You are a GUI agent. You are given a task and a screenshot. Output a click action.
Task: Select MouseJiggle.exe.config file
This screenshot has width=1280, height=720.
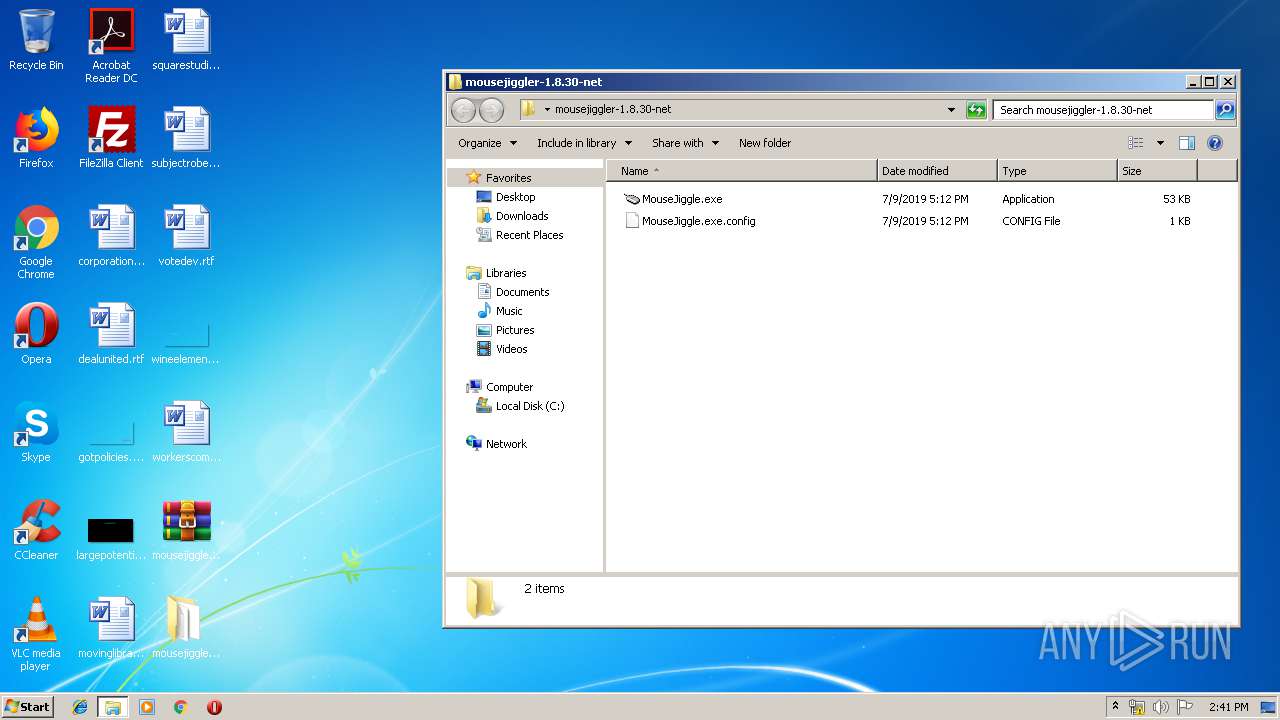pos(698,221)
